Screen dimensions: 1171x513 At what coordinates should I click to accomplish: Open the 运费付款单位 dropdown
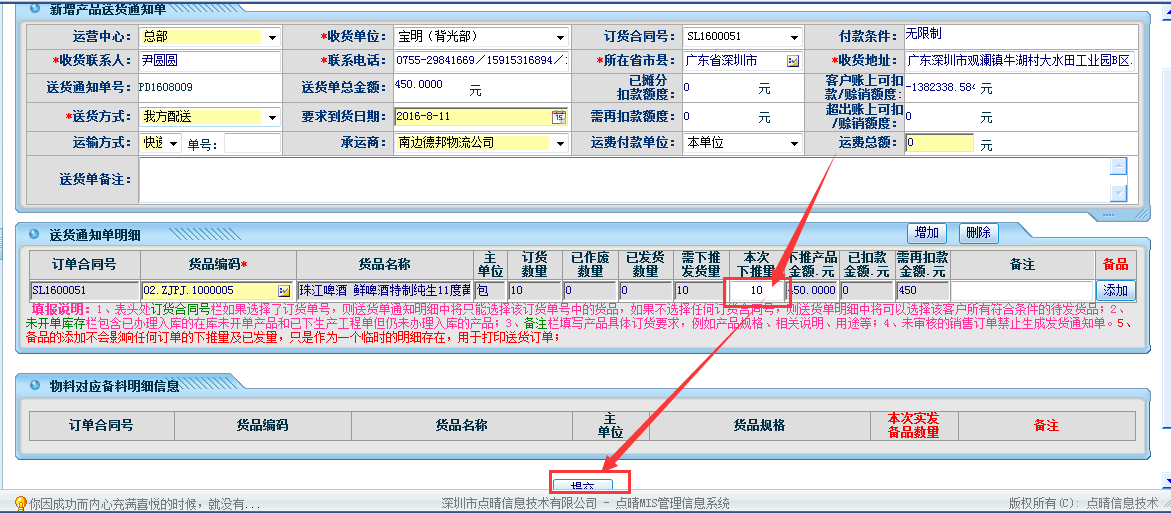(x=793, y=143)
